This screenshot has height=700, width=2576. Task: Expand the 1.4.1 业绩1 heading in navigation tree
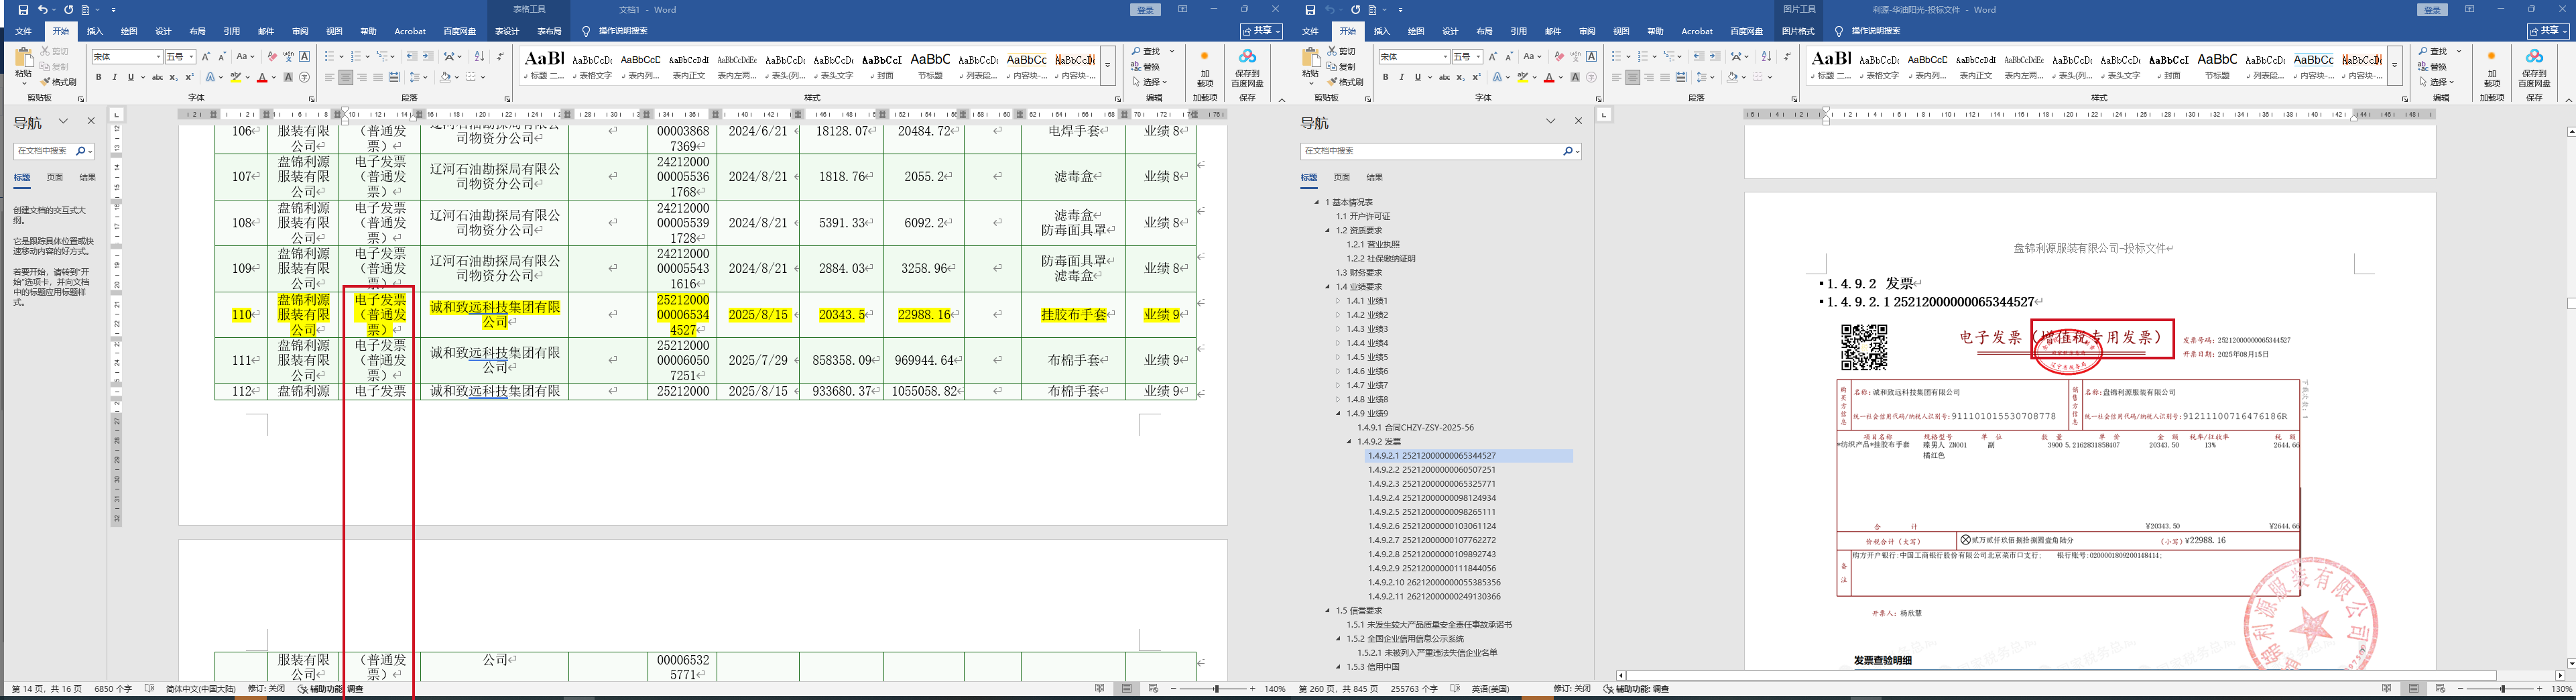pos(1338,301)
